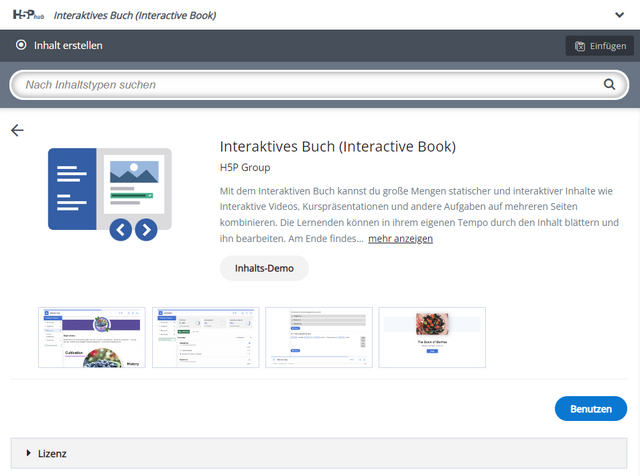This screenshot has height=476, width=640.
Task: Open the second screenshot thumbnail showing summary
Action: 206,338
